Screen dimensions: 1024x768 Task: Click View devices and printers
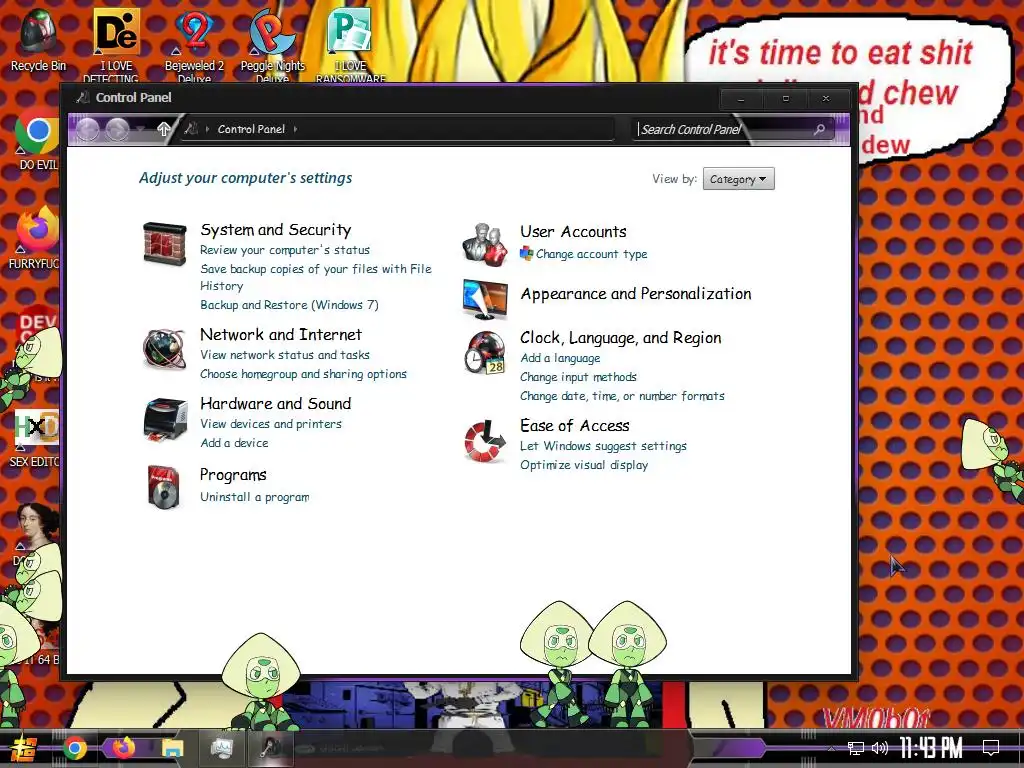(271, 424)
